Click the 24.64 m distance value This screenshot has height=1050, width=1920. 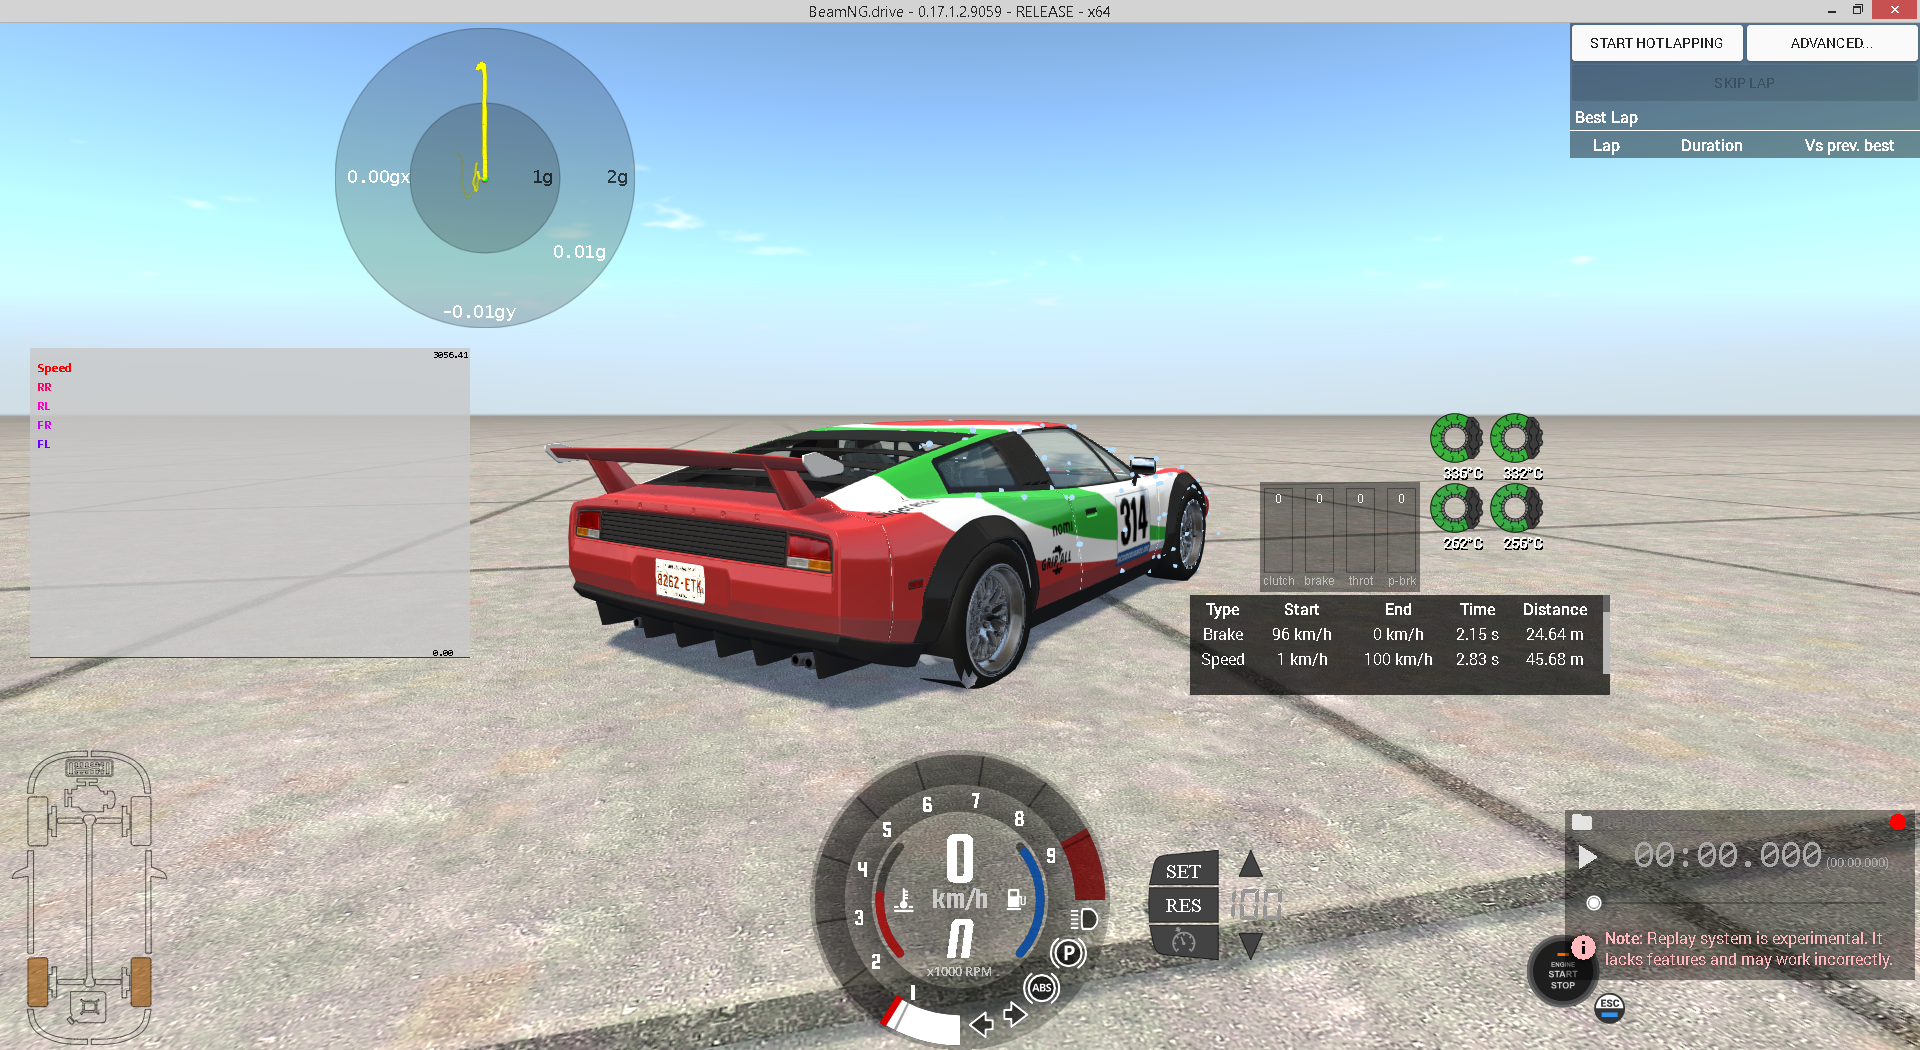(1554, 634)
